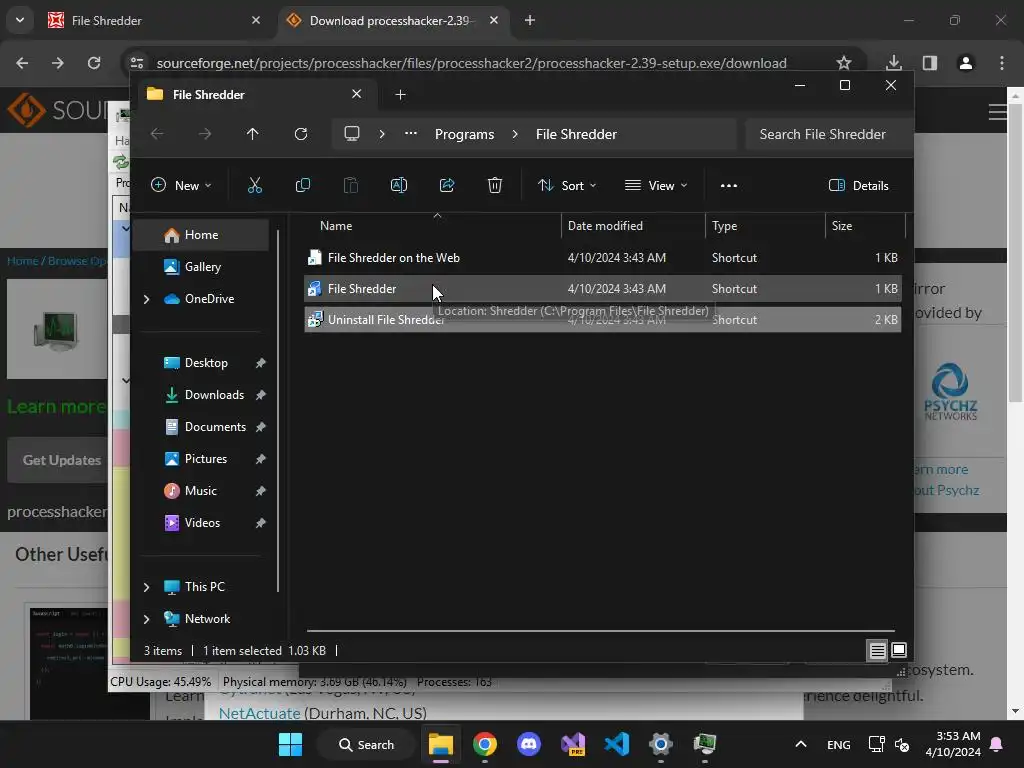This screenshot has height=768, width=1024.
Task: Click the Copy icon in Explorer toolbar
Action: [302, 185]
